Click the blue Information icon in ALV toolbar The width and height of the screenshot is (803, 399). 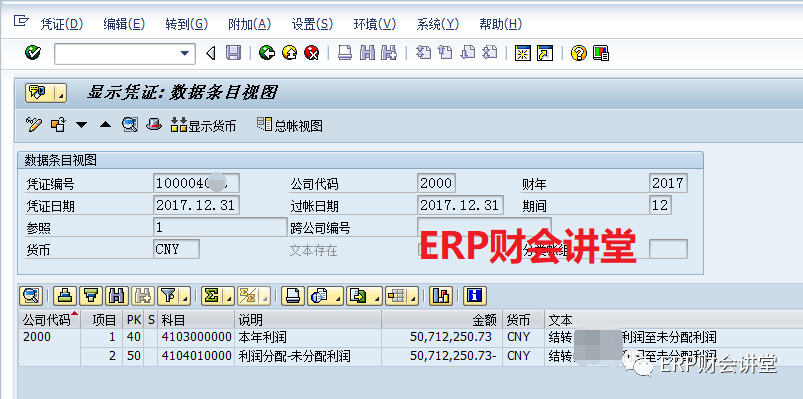point(474,296)
